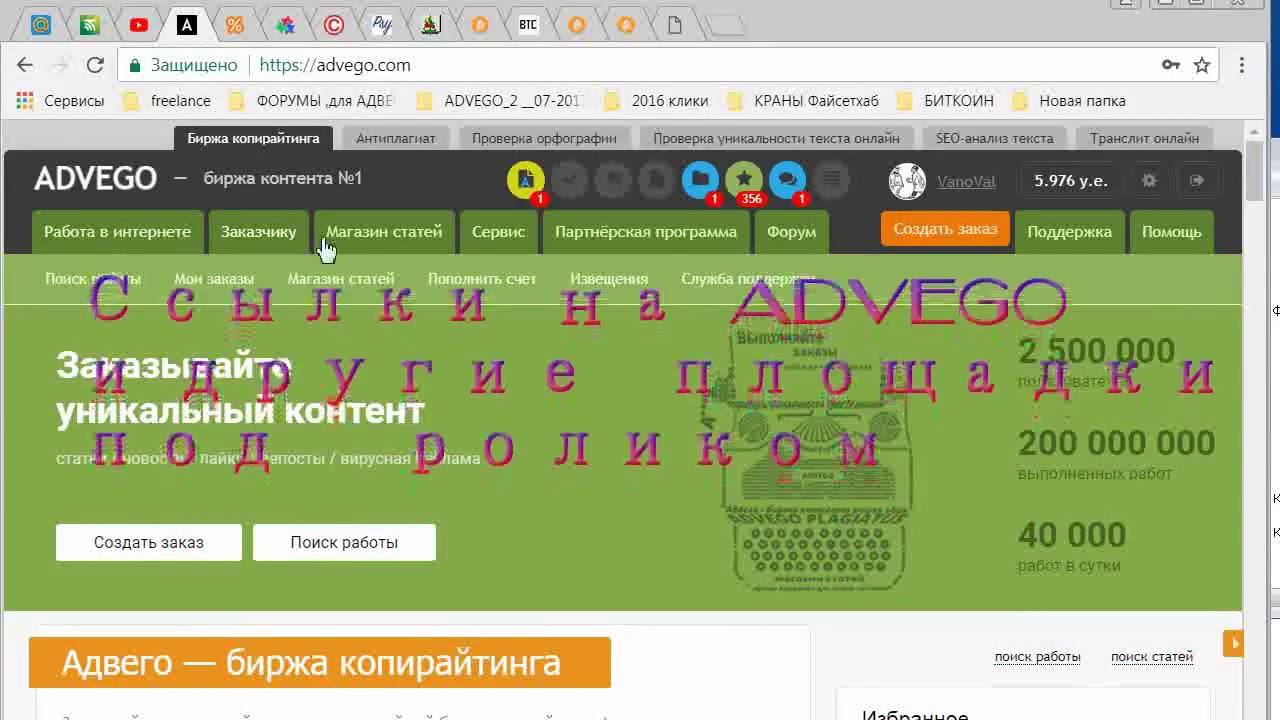The width and height of the screenshot is (1280, 720).
Task: Switch to the red copyright C tab
Action: pyautogui.click(x=333, y=25)
